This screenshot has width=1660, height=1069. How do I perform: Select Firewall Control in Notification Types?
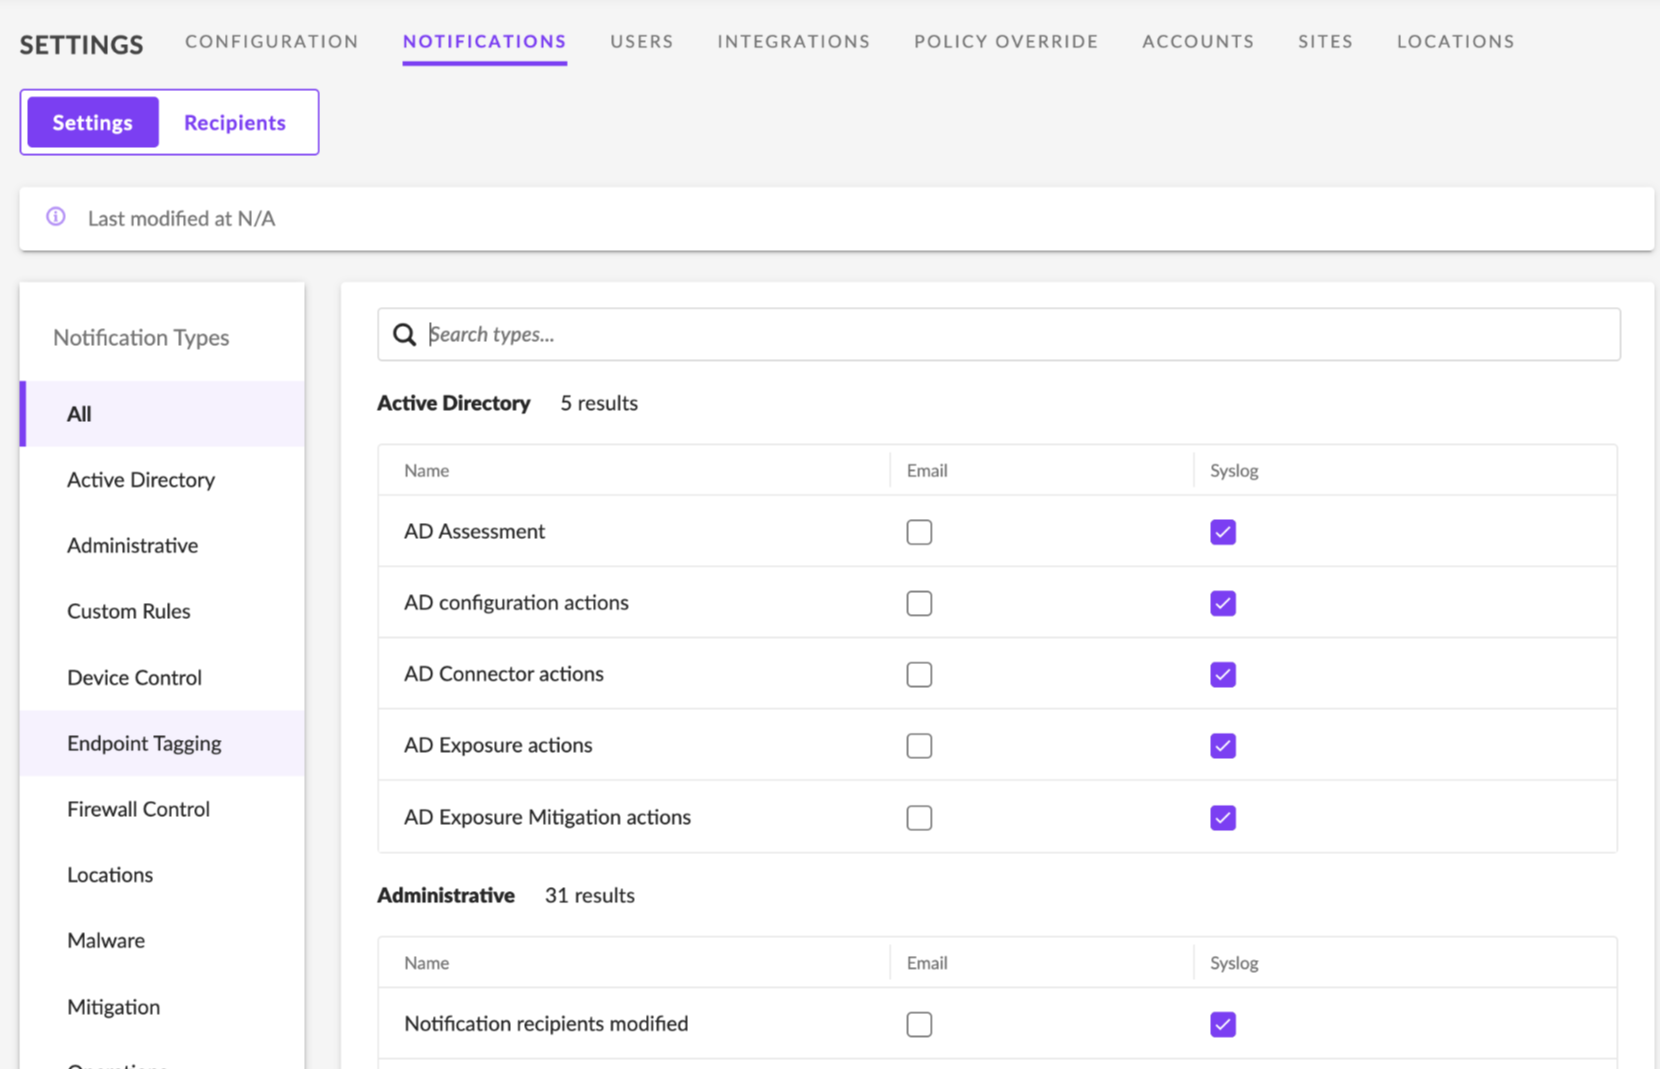[x=138, y=809]
